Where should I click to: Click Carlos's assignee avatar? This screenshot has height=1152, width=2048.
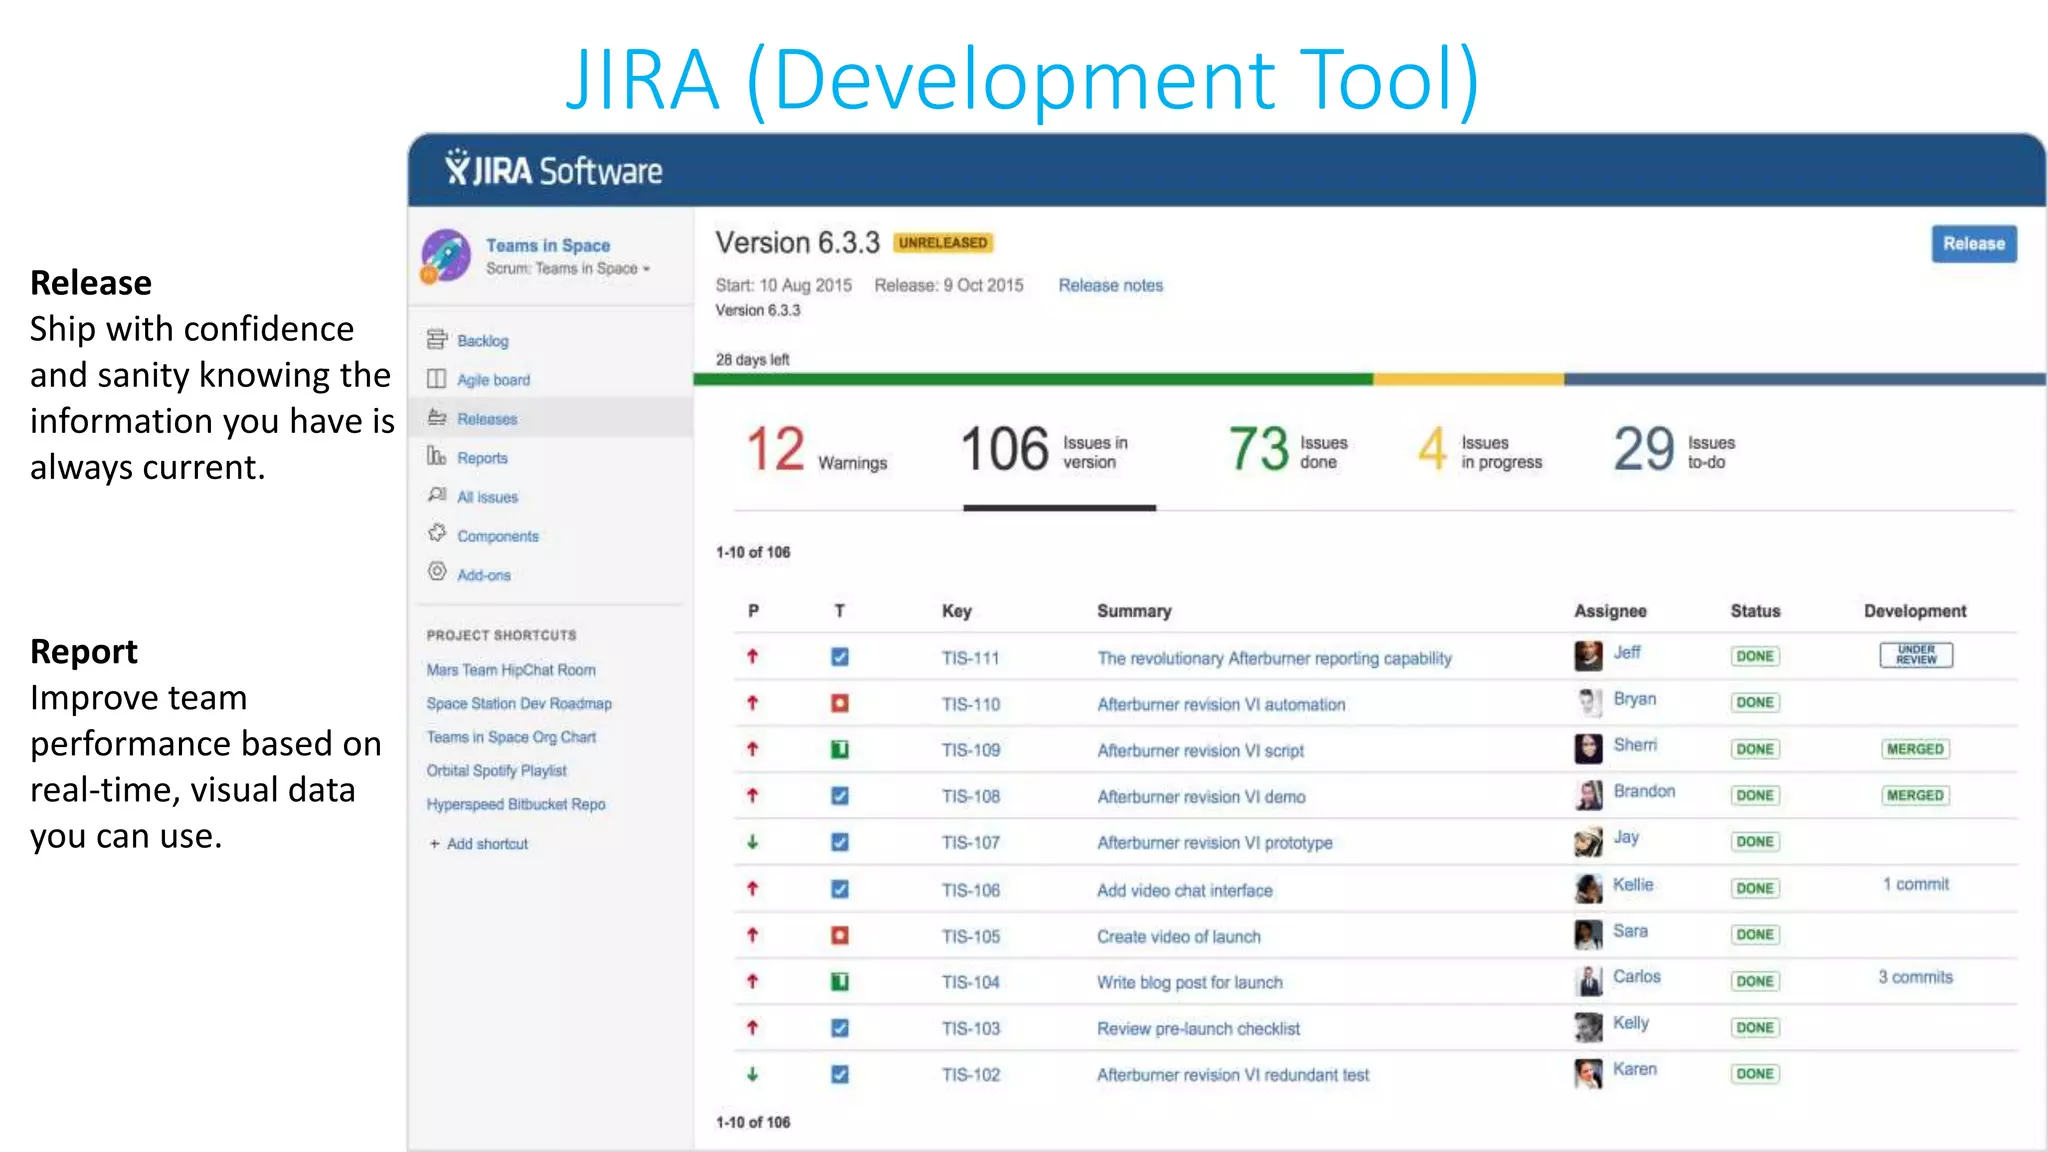[1588, 981]
